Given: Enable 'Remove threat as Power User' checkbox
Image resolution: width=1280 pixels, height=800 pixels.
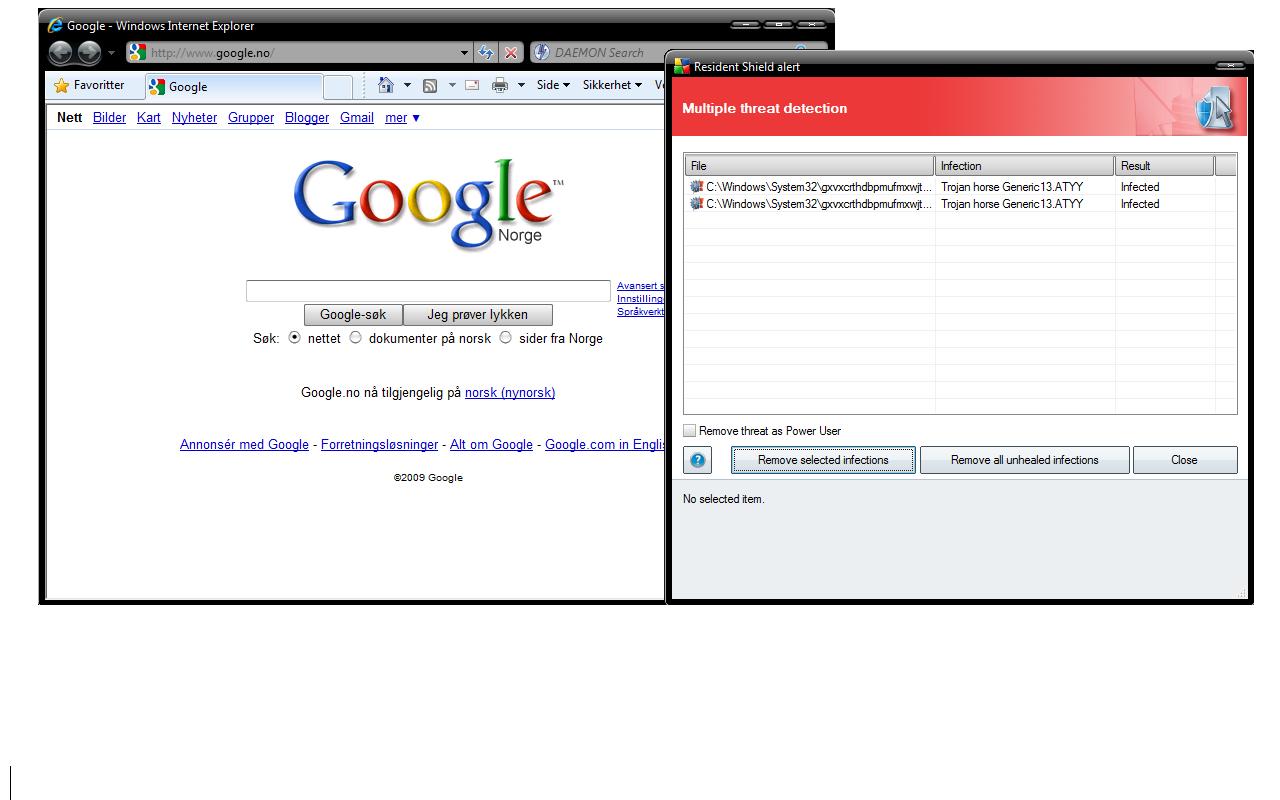Looking at the screenshot, I should [689, 431].
